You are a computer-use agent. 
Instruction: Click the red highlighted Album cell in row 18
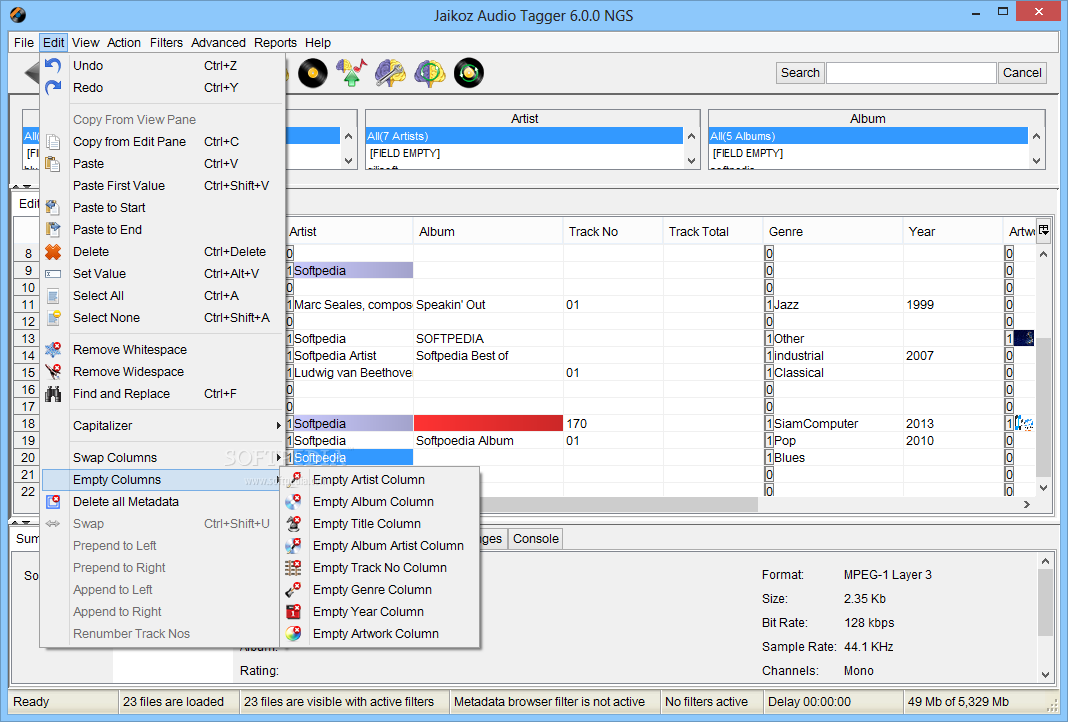click(488, 424)
